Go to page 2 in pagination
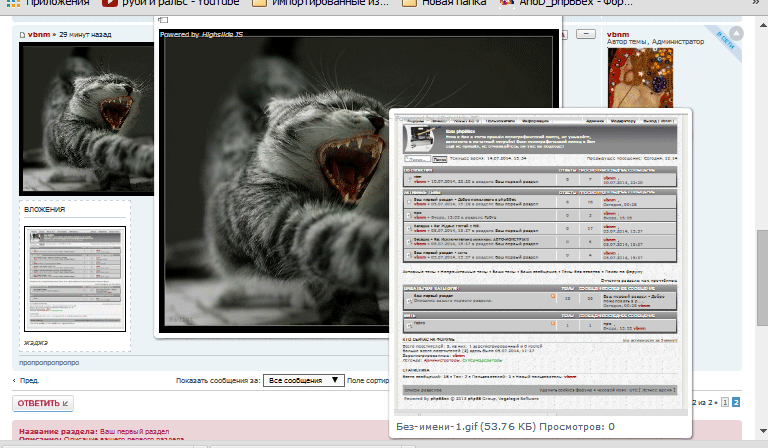The image size is (768, 448). [736, 401]
